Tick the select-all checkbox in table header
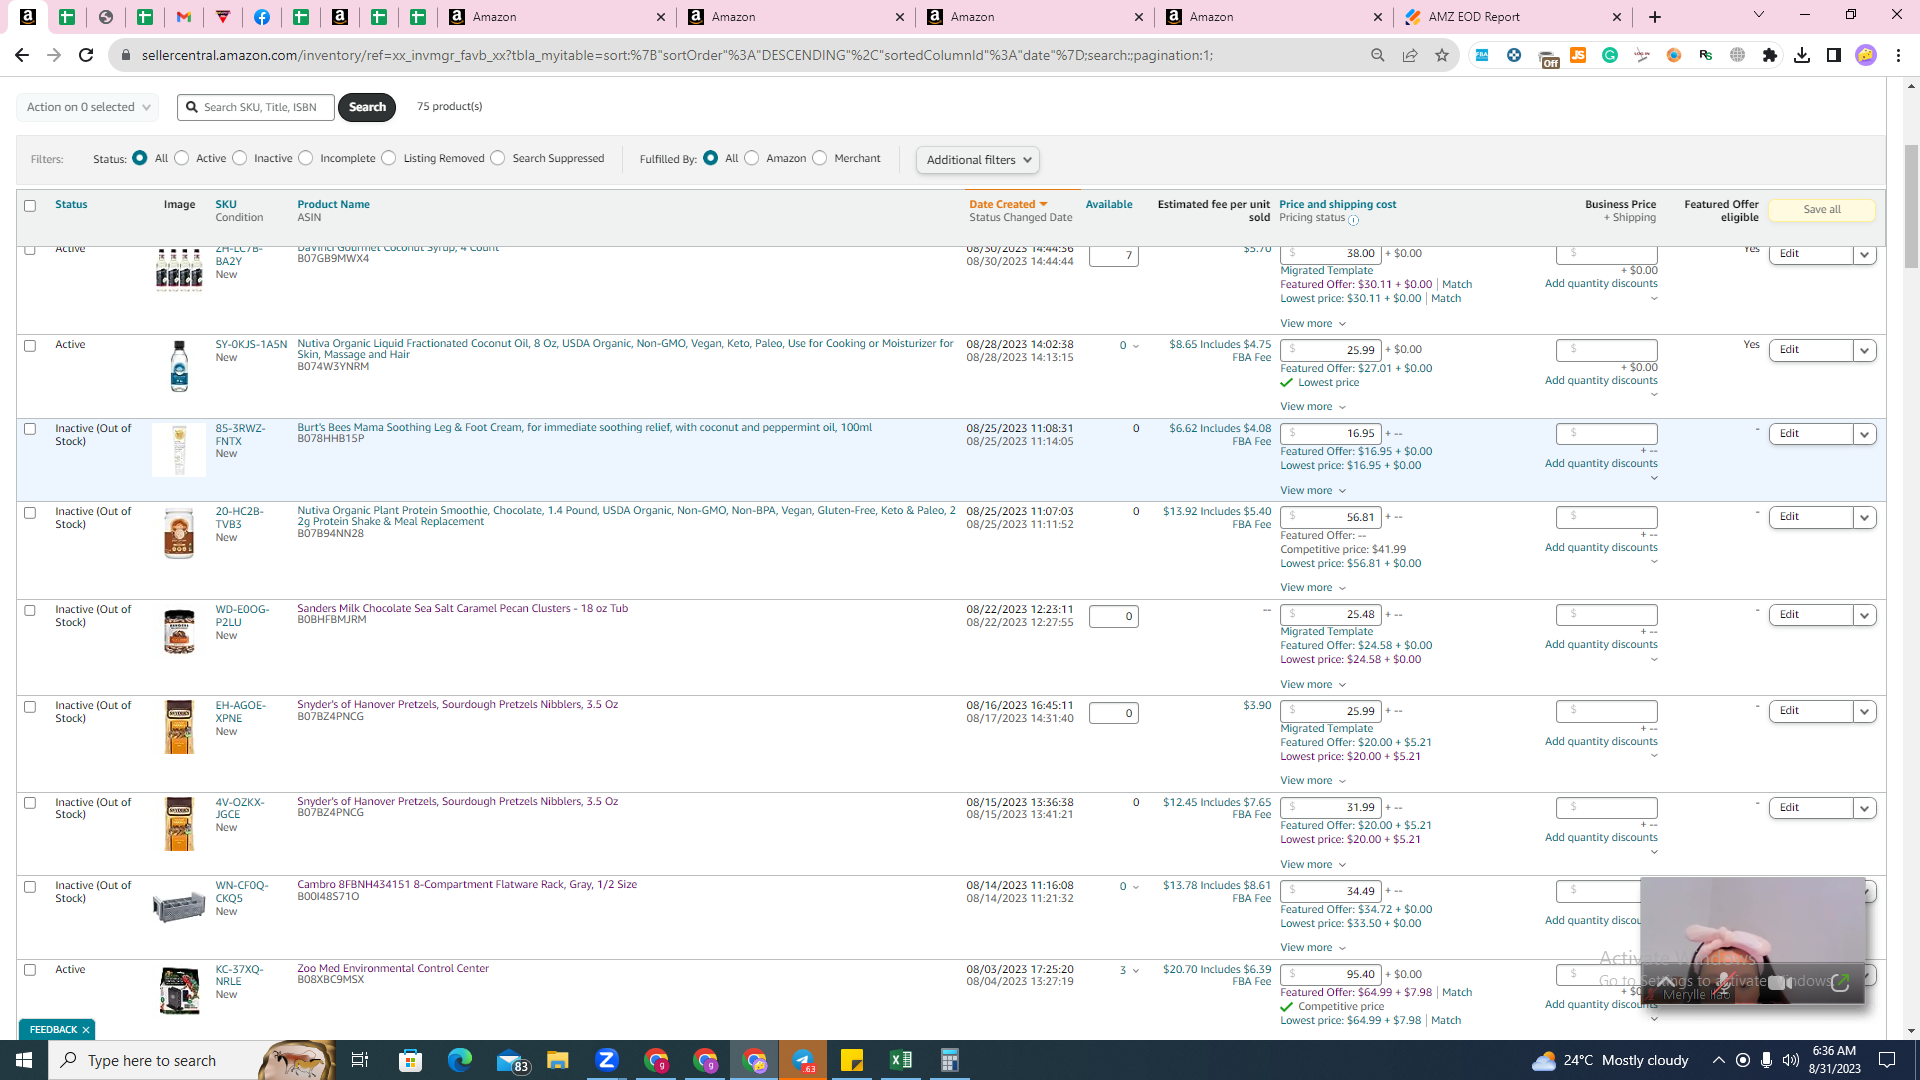The image size is (1920, 1080). [x=30, y=206]
